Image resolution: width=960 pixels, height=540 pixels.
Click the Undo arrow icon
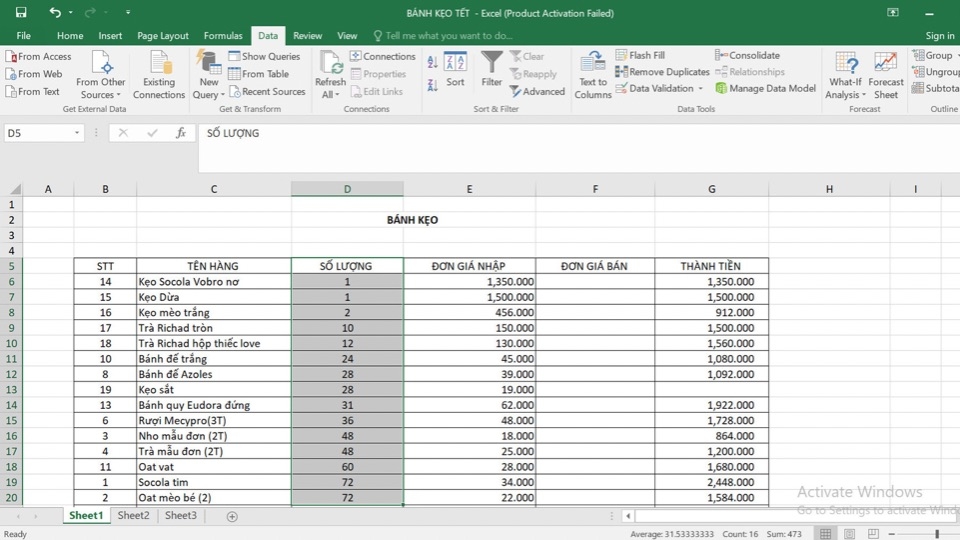(x=54, y=12)
